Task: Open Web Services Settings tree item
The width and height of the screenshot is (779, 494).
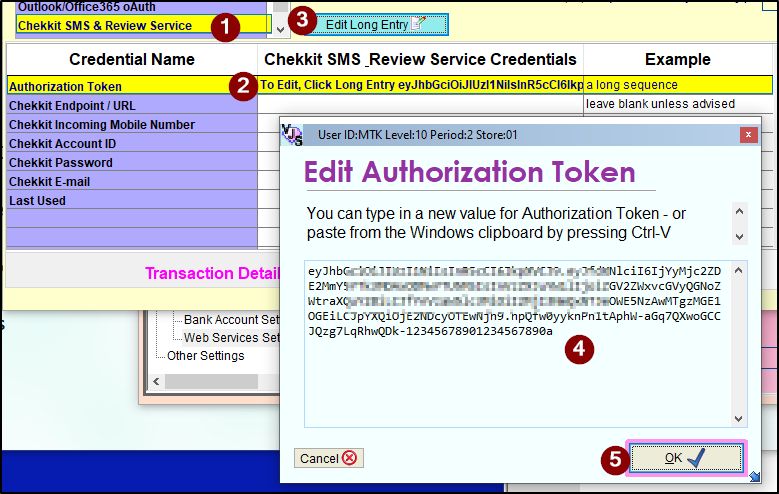Action: click(x=232, y=337)
